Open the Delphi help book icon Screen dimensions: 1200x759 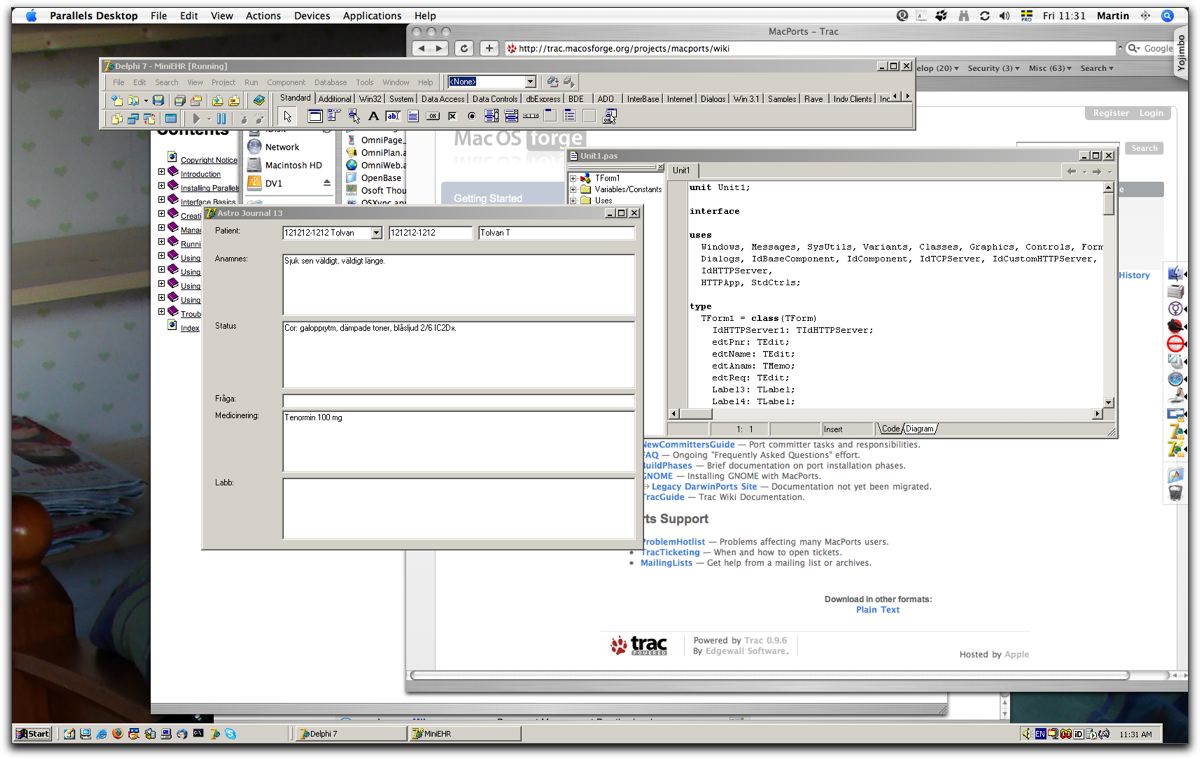258,101
